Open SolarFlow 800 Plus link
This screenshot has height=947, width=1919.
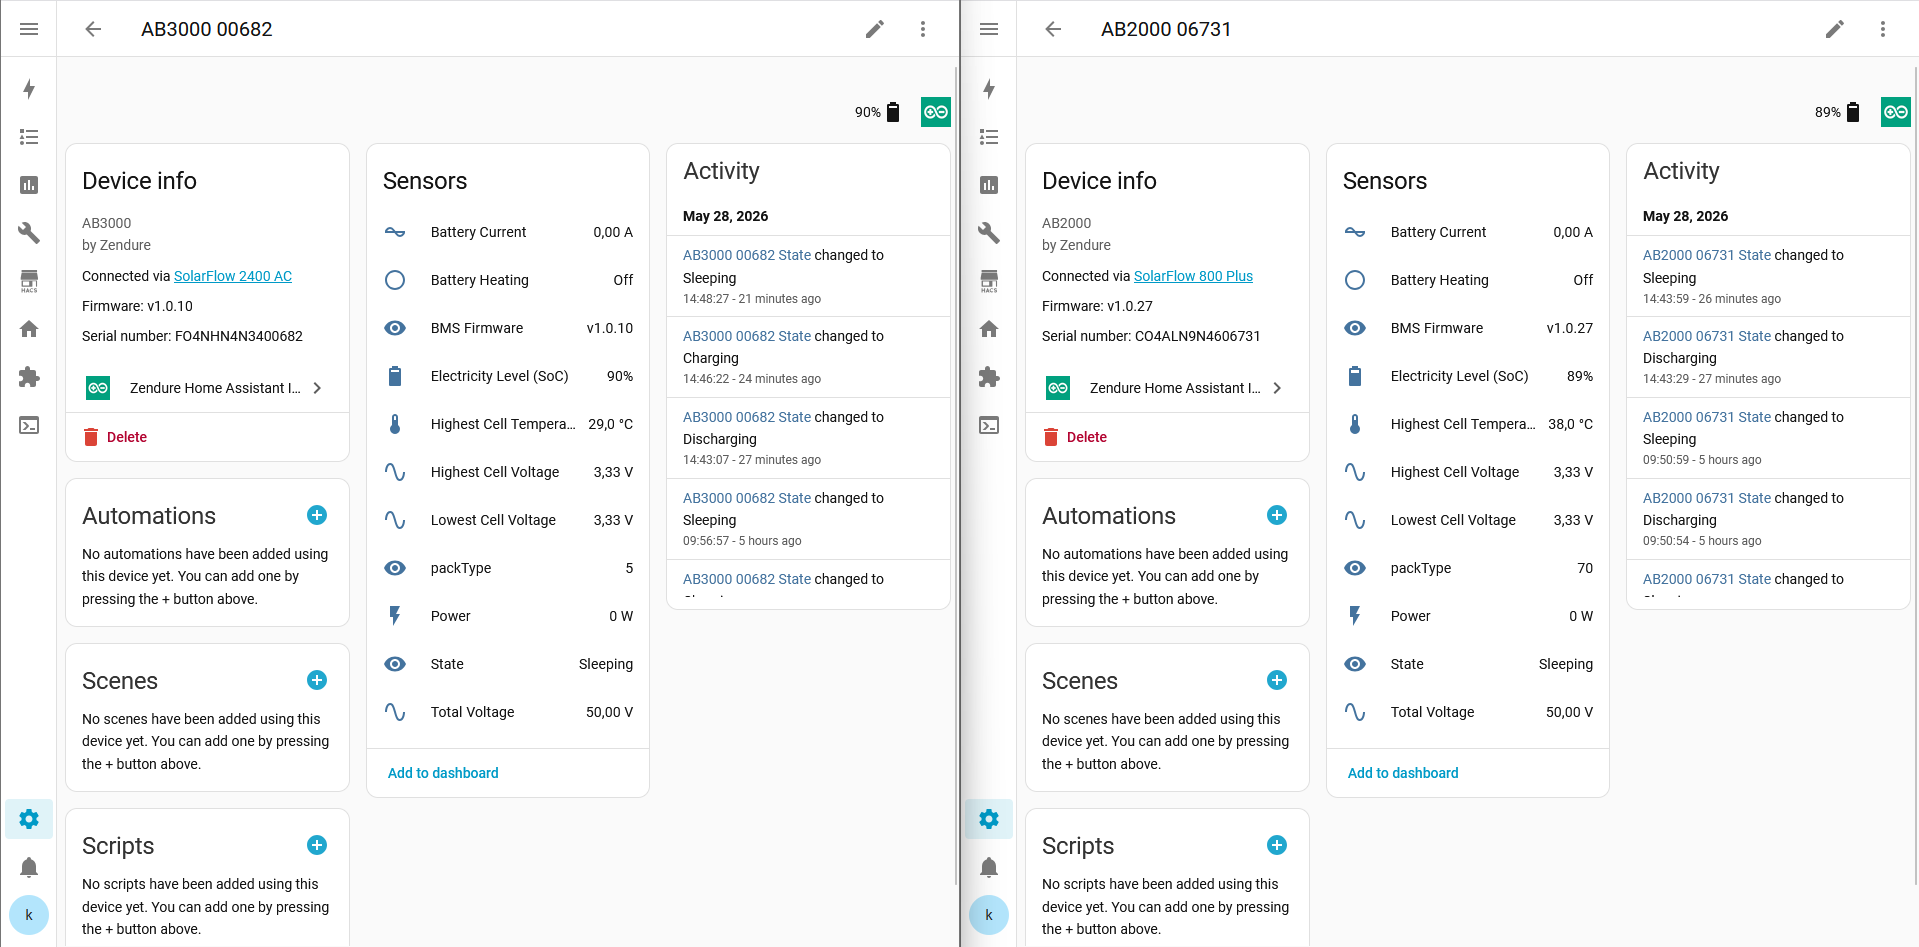pos(1193,276)
